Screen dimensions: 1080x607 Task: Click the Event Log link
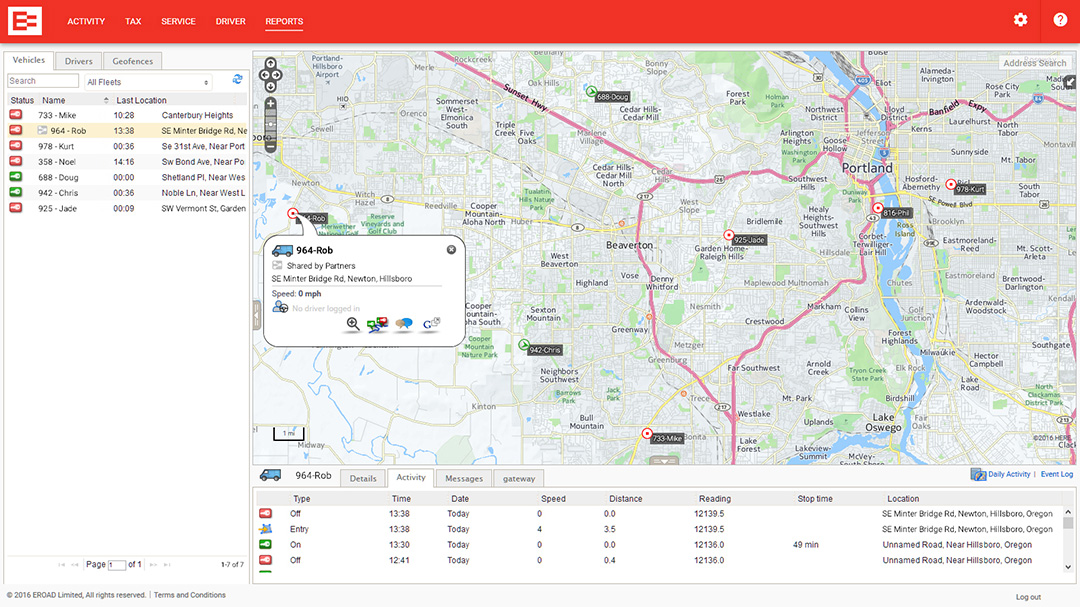click(1057, 474)
